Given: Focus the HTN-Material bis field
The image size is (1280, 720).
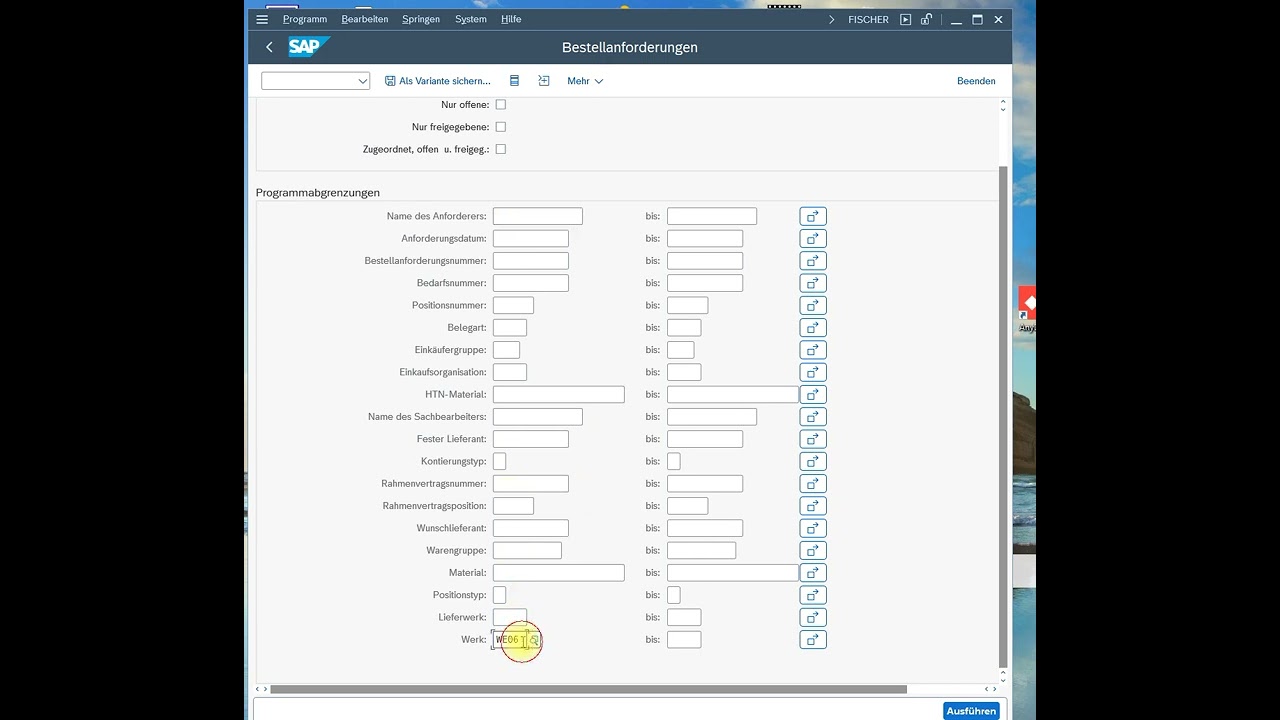Looking at the screenshot, I should tap(733, 394).
